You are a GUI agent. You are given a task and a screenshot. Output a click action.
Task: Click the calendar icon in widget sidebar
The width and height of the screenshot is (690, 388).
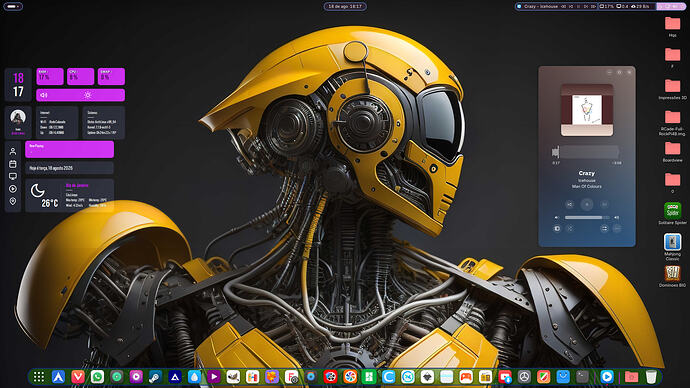pyautogui.click(x=13, y=164)
